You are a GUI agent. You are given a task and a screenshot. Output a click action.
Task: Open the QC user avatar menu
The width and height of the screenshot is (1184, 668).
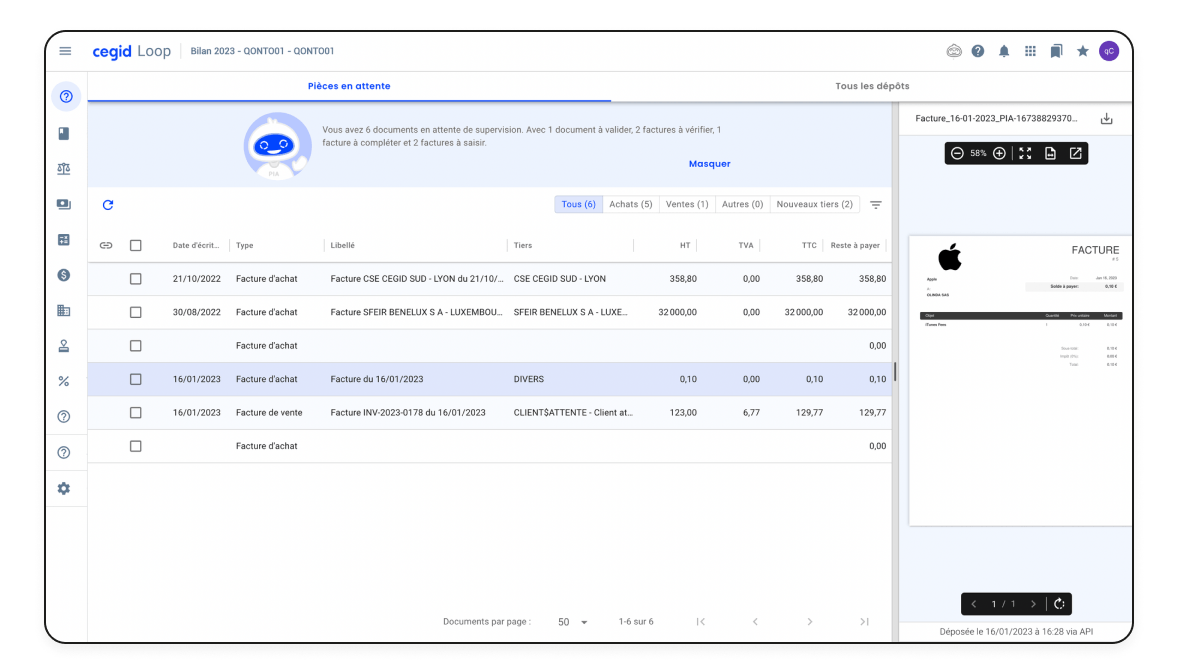(1108, 51)
